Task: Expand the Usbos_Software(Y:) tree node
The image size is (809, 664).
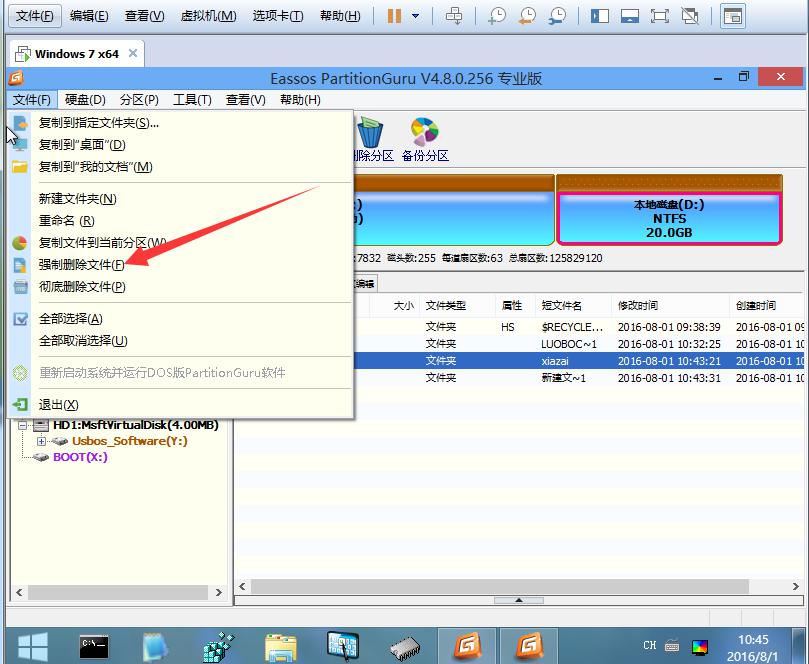Action: 41,441
